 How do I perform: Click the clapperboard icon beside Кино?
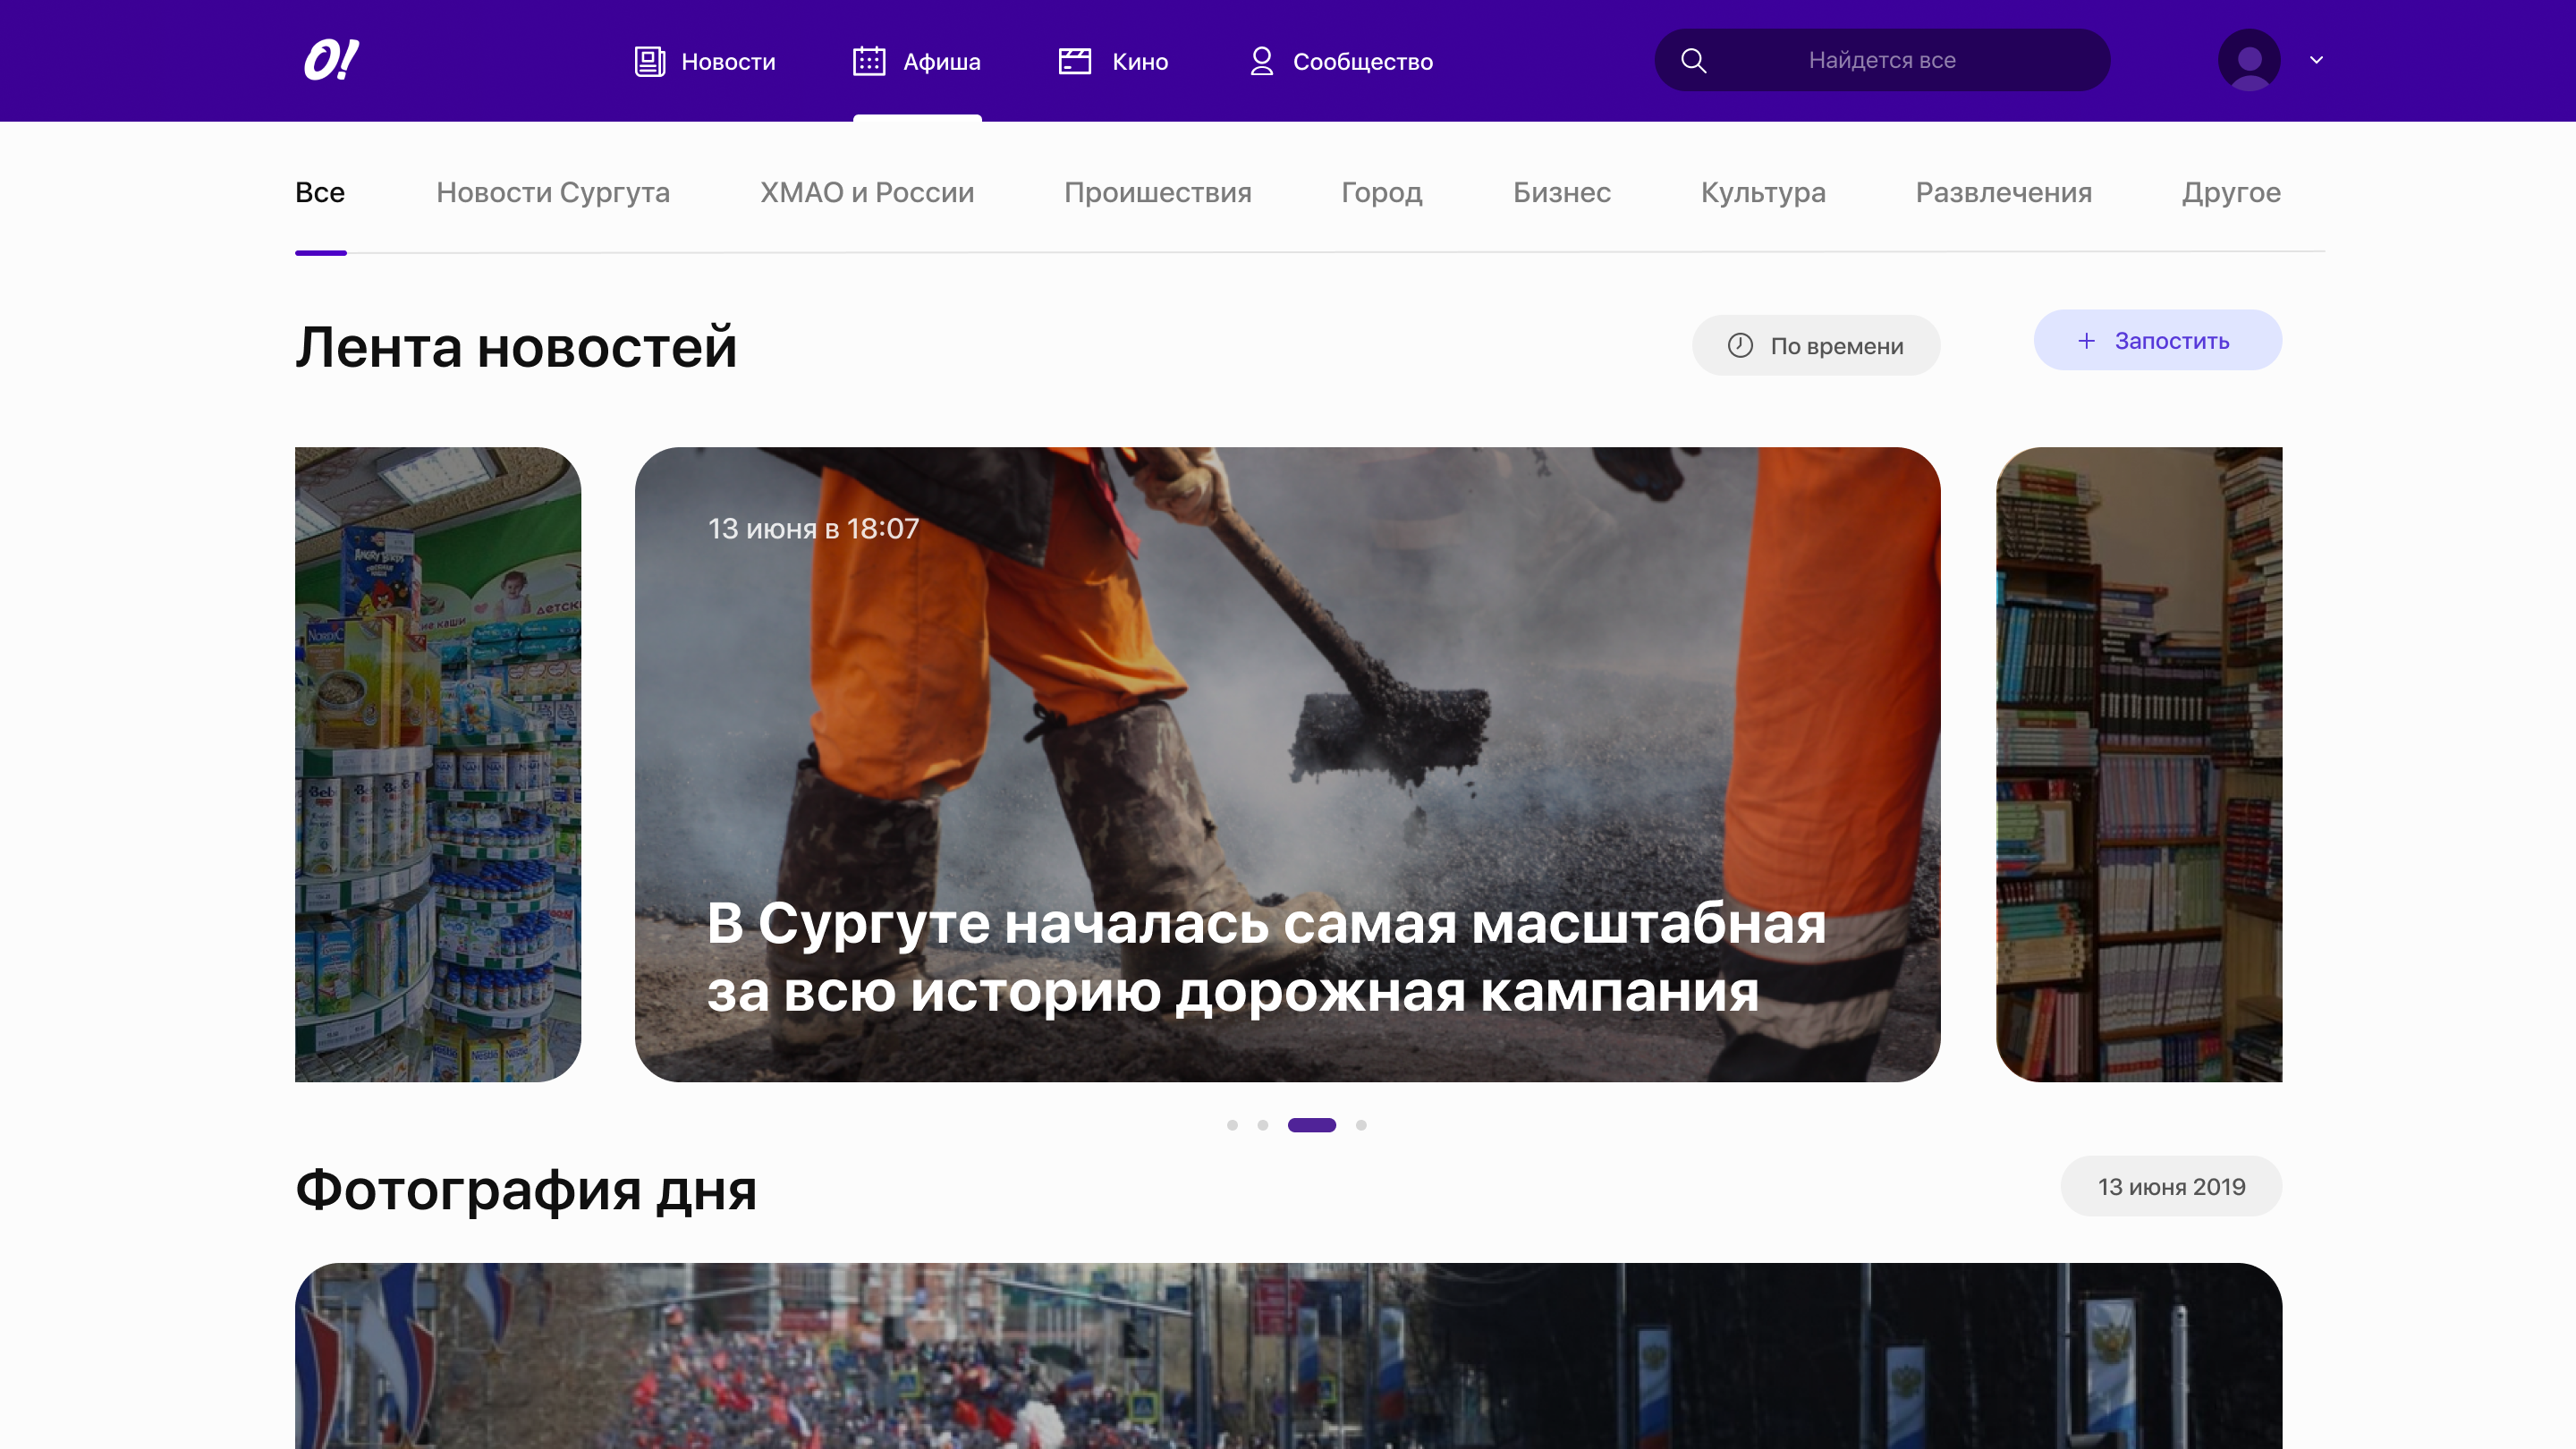(1074, 61)
